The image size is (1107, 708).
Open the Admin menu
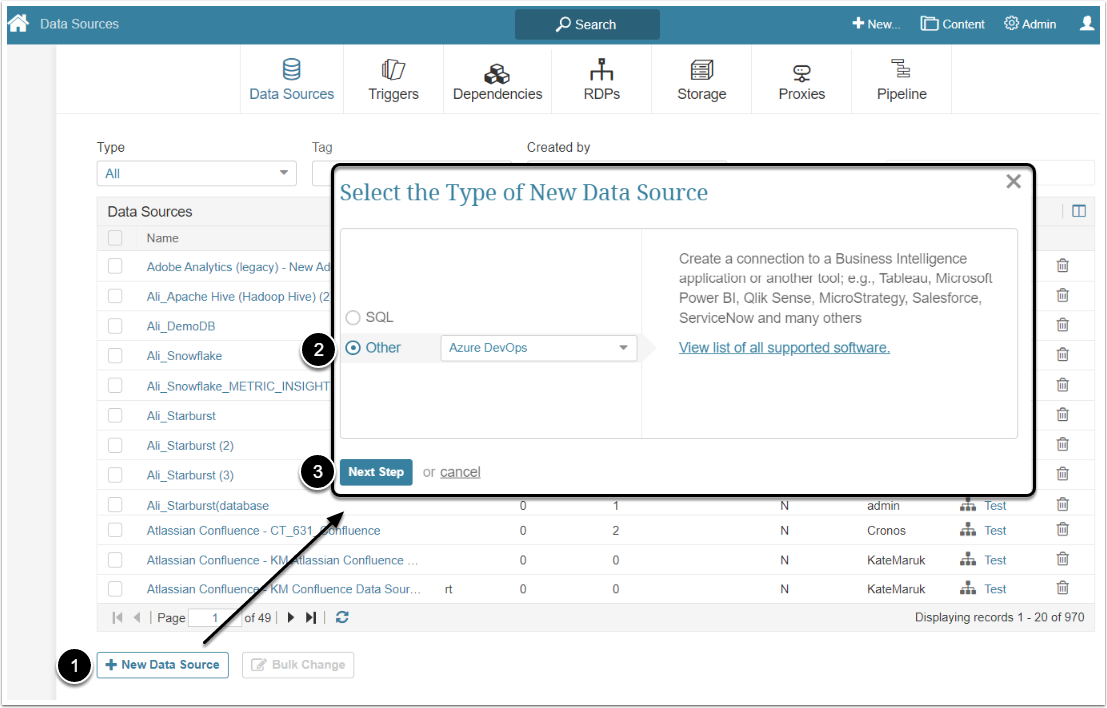1030,24
